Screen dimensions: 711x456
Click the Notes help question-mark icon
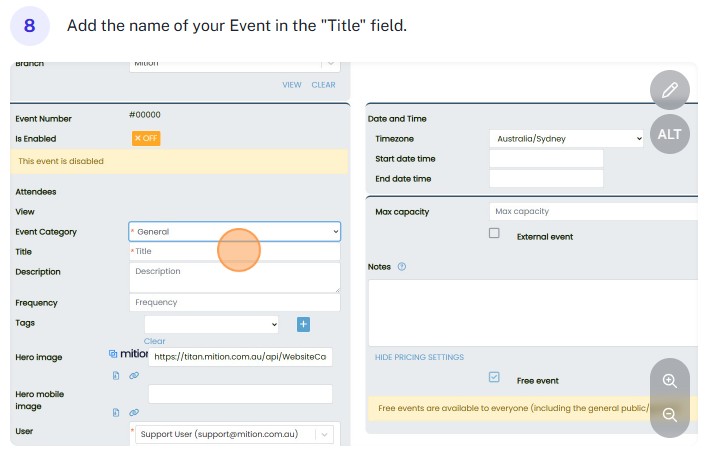(x=402, y=267)
